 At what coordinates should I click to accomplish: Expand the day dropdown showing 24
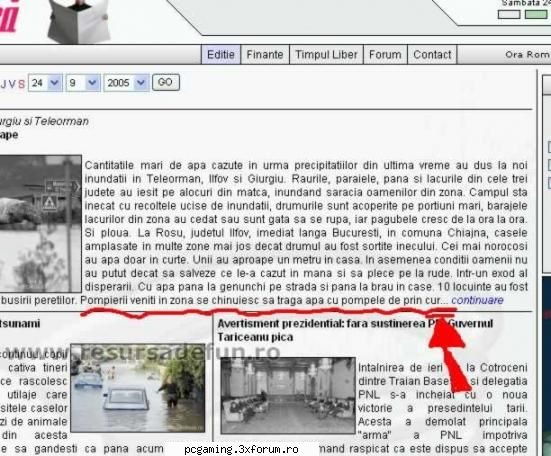45,83
